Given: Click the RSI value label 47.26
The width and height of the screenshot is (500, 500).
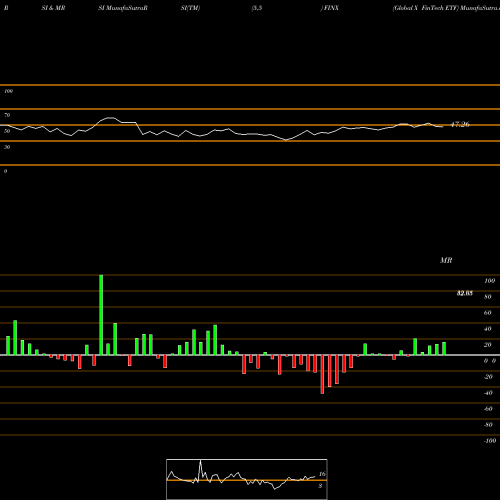Looking at the screenshot, I should coord(460,124).
